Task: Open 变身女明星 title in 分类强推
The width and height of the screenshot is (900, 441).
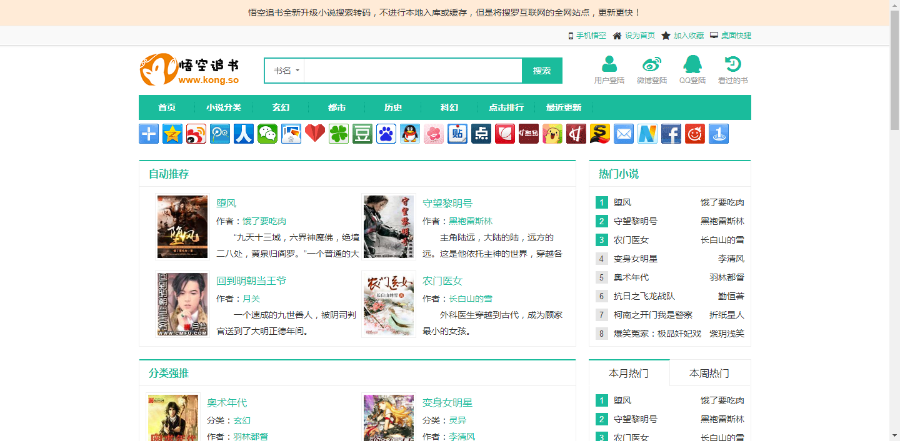Action: pyautogui.click(x=448, y=403)
